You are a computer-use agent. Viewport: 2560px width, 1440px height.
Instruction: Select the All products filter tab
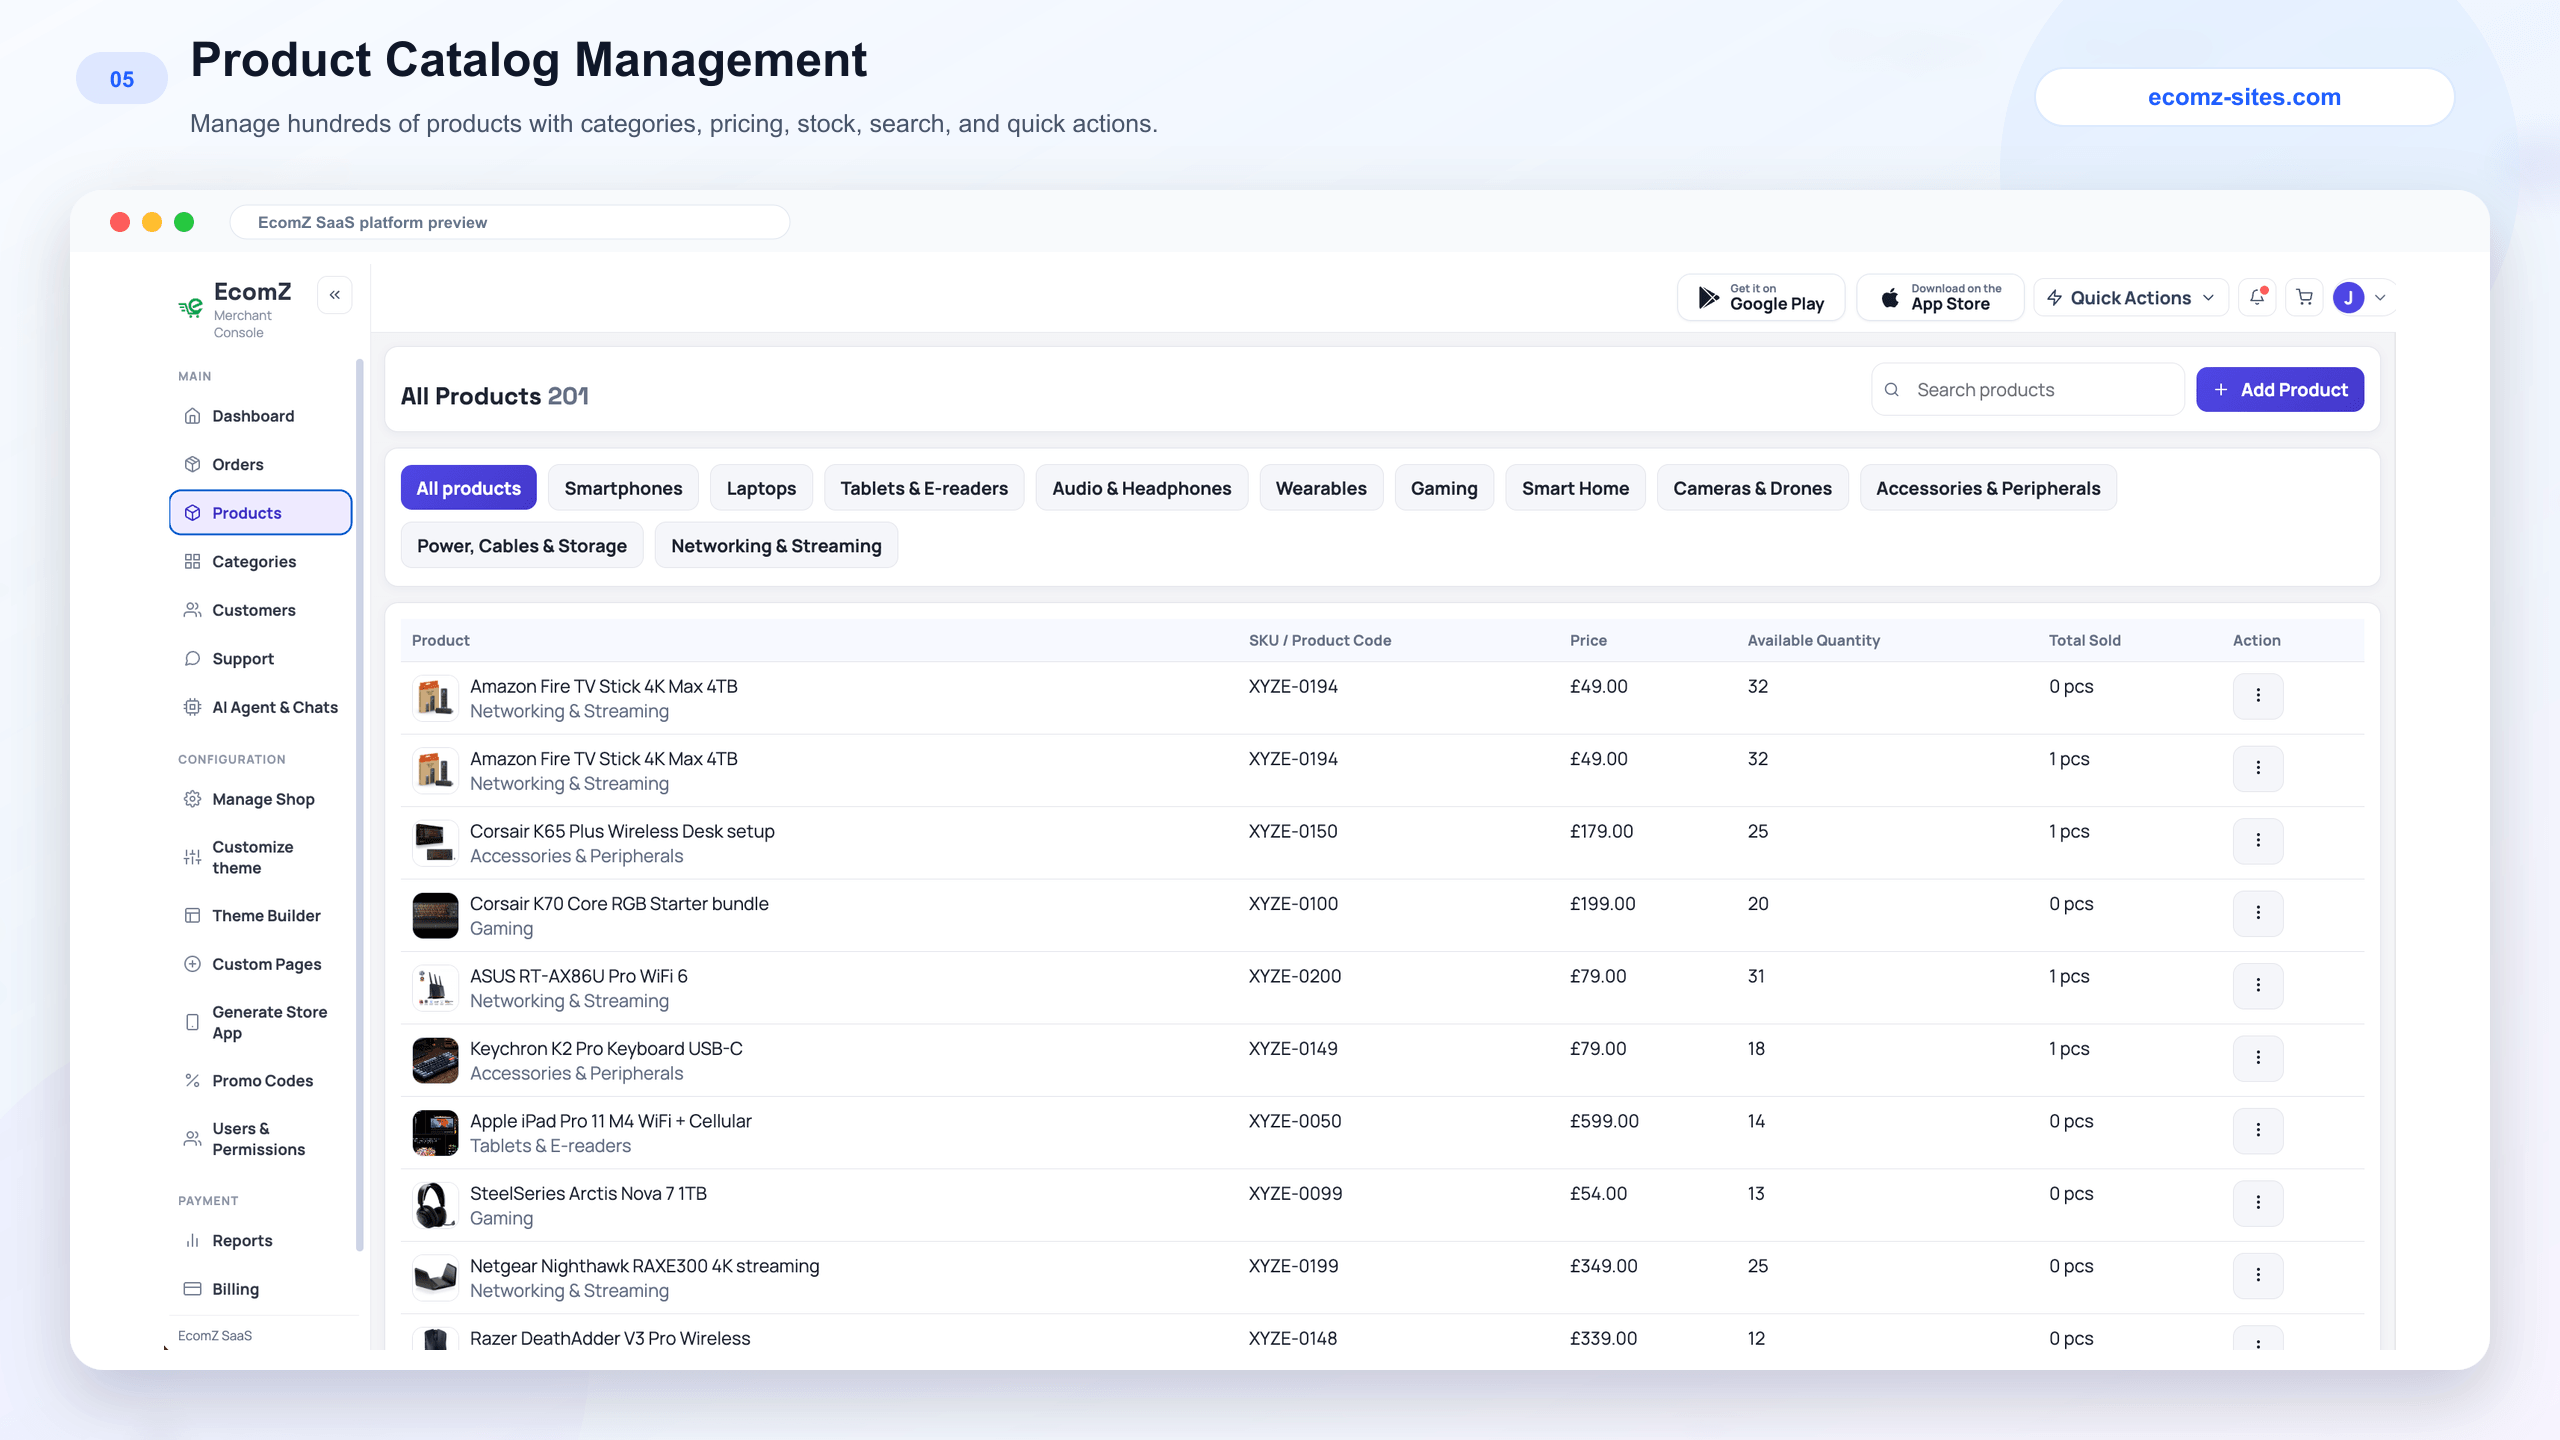(469, 488)
